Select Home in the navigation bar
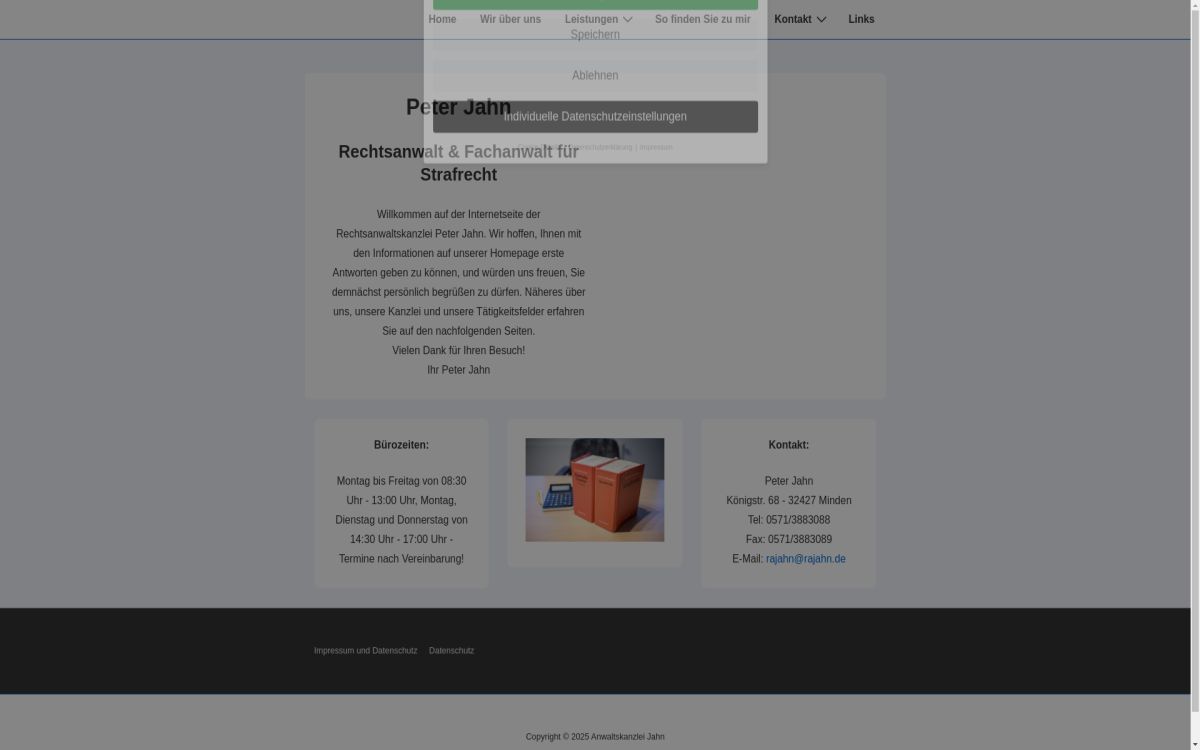Viewport: 1200px width, 750px height. coord(442,19)
